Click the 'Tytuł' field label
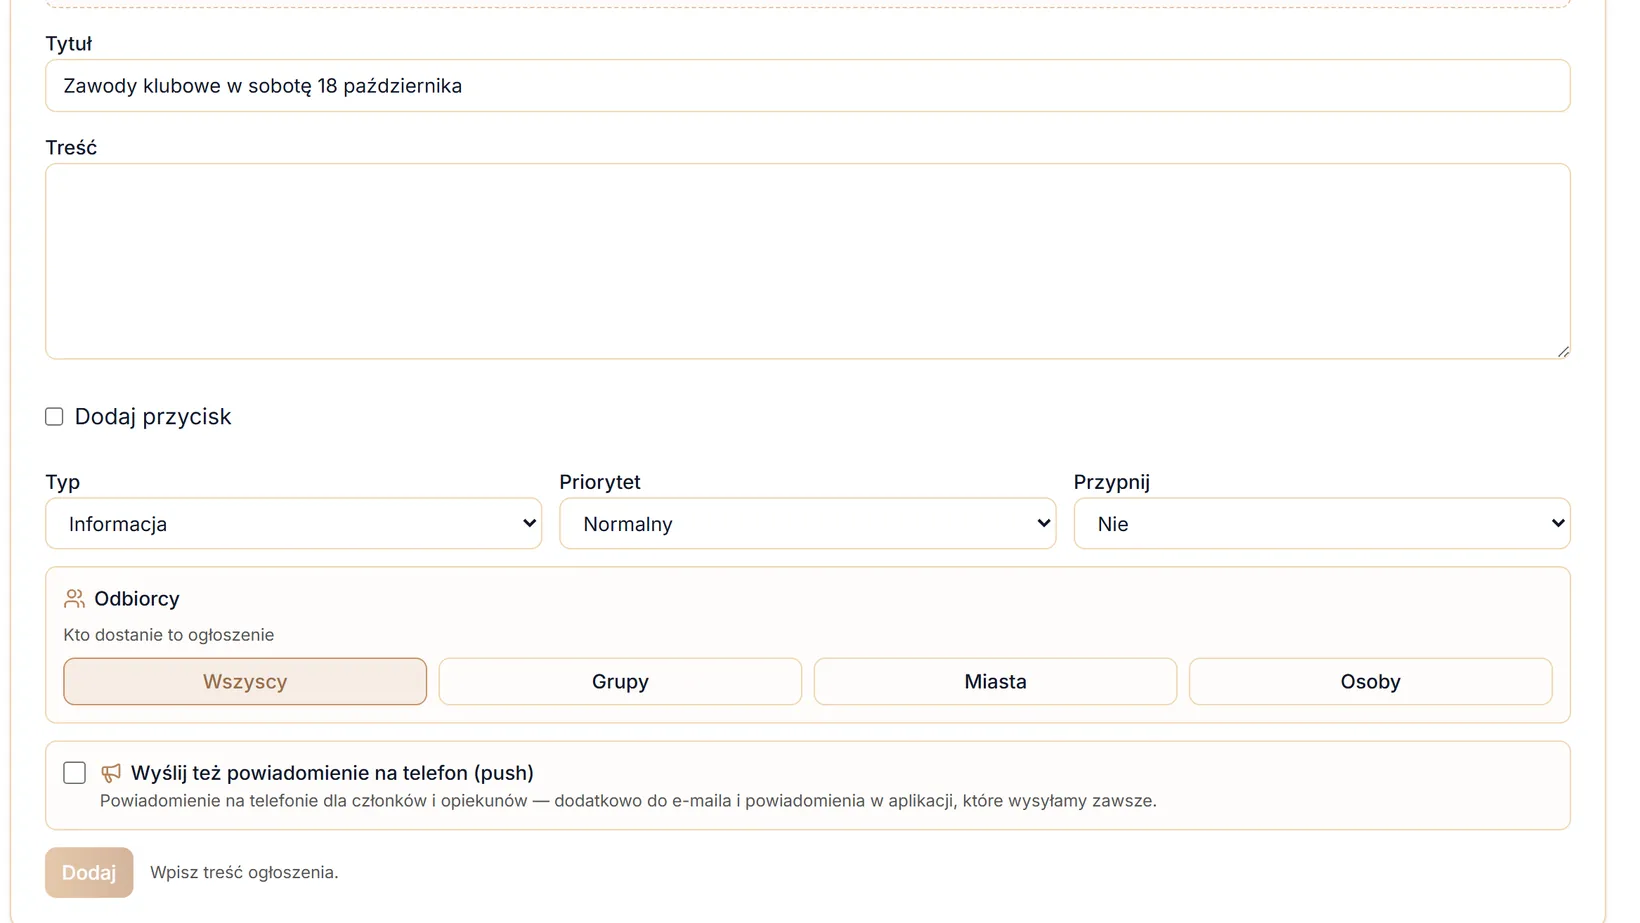 tap(68, 44)
